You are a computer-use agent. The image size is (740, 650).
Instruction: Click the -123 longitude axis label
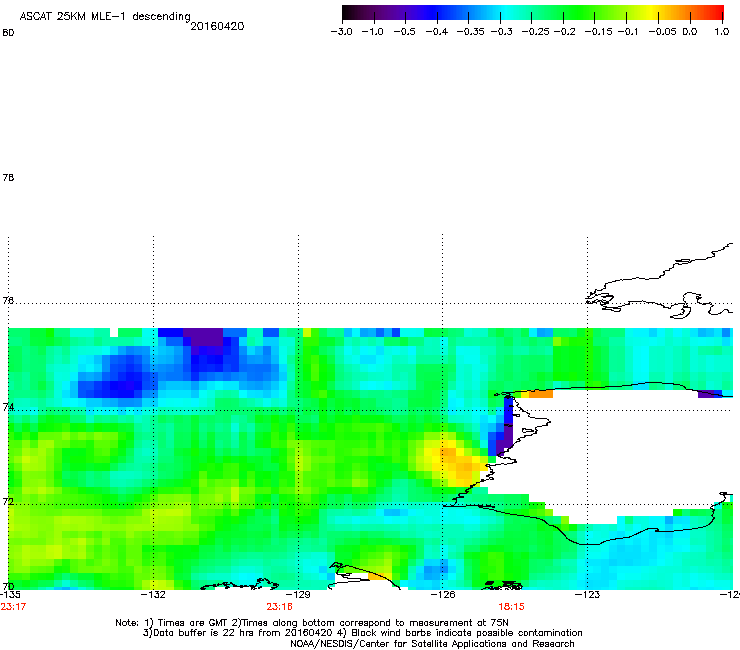pos(587,595)
